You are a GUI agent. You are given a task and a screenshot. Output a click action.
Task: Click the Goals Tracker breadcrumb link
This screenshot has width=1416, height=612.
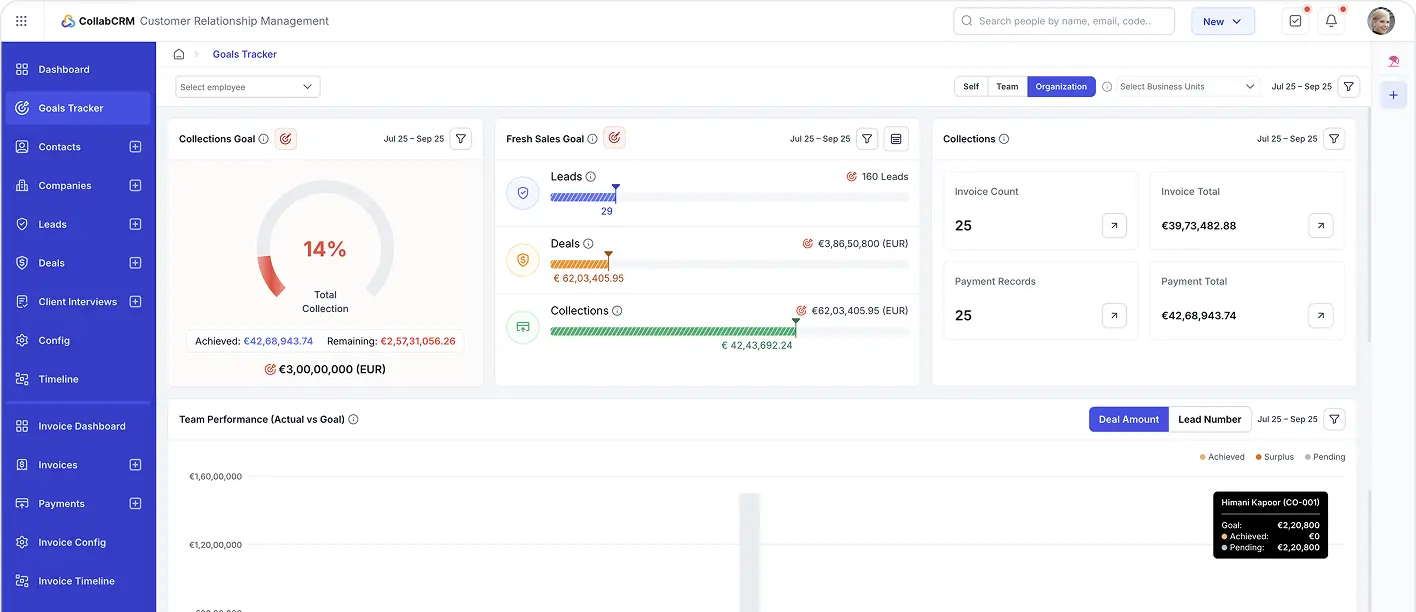(x=245, y=54)
